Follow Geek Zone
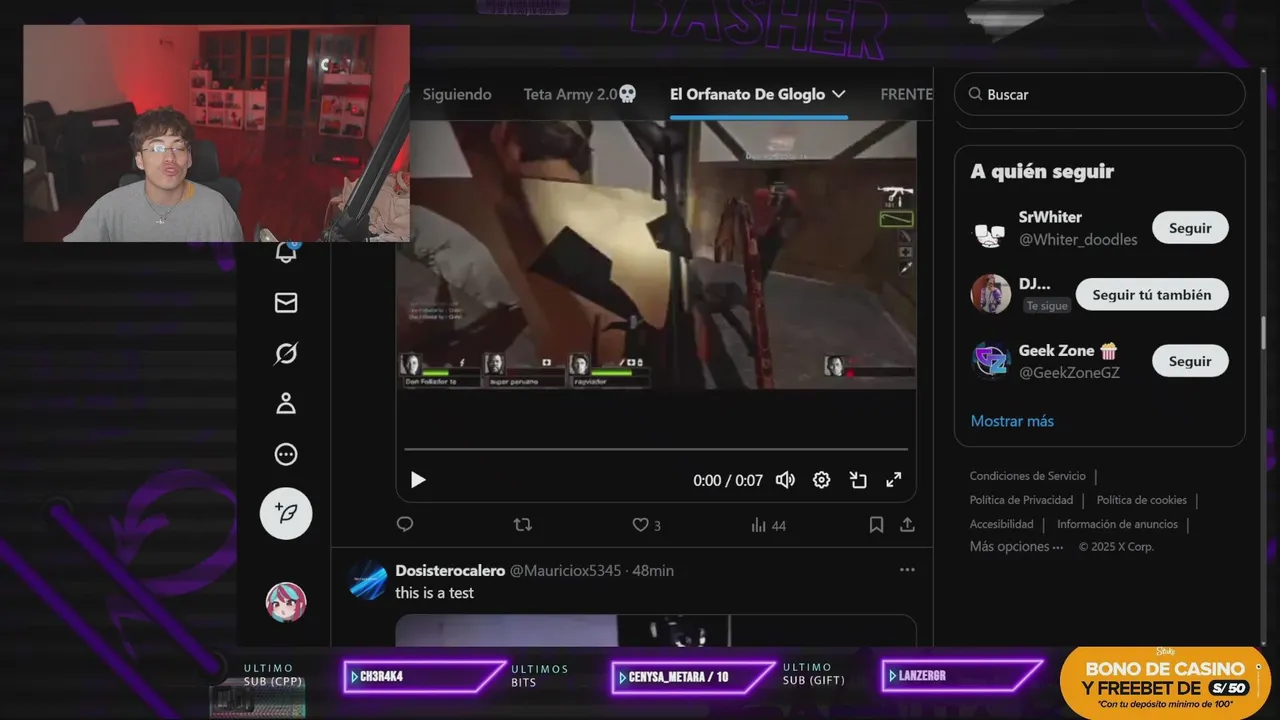 pyautogui.click(x=1190, y=361)
